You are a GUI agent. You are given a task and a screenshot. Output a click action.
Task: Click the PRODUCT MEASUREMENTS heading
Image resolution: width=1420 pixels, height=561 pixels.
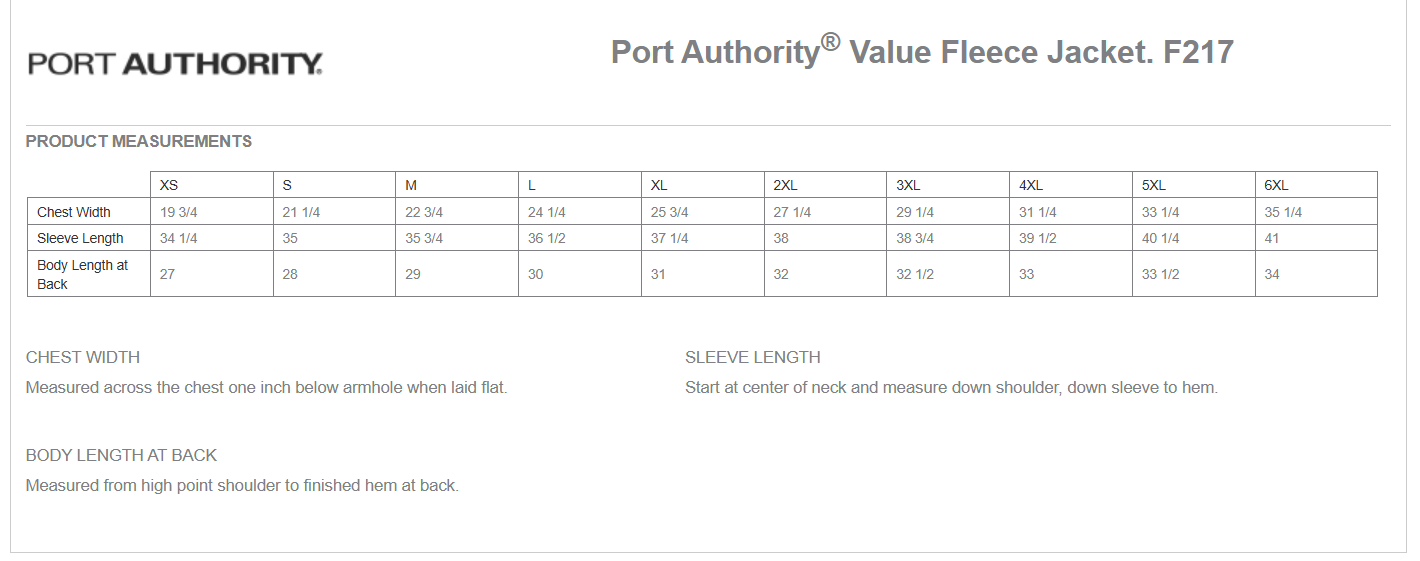[x=139, y=141]
